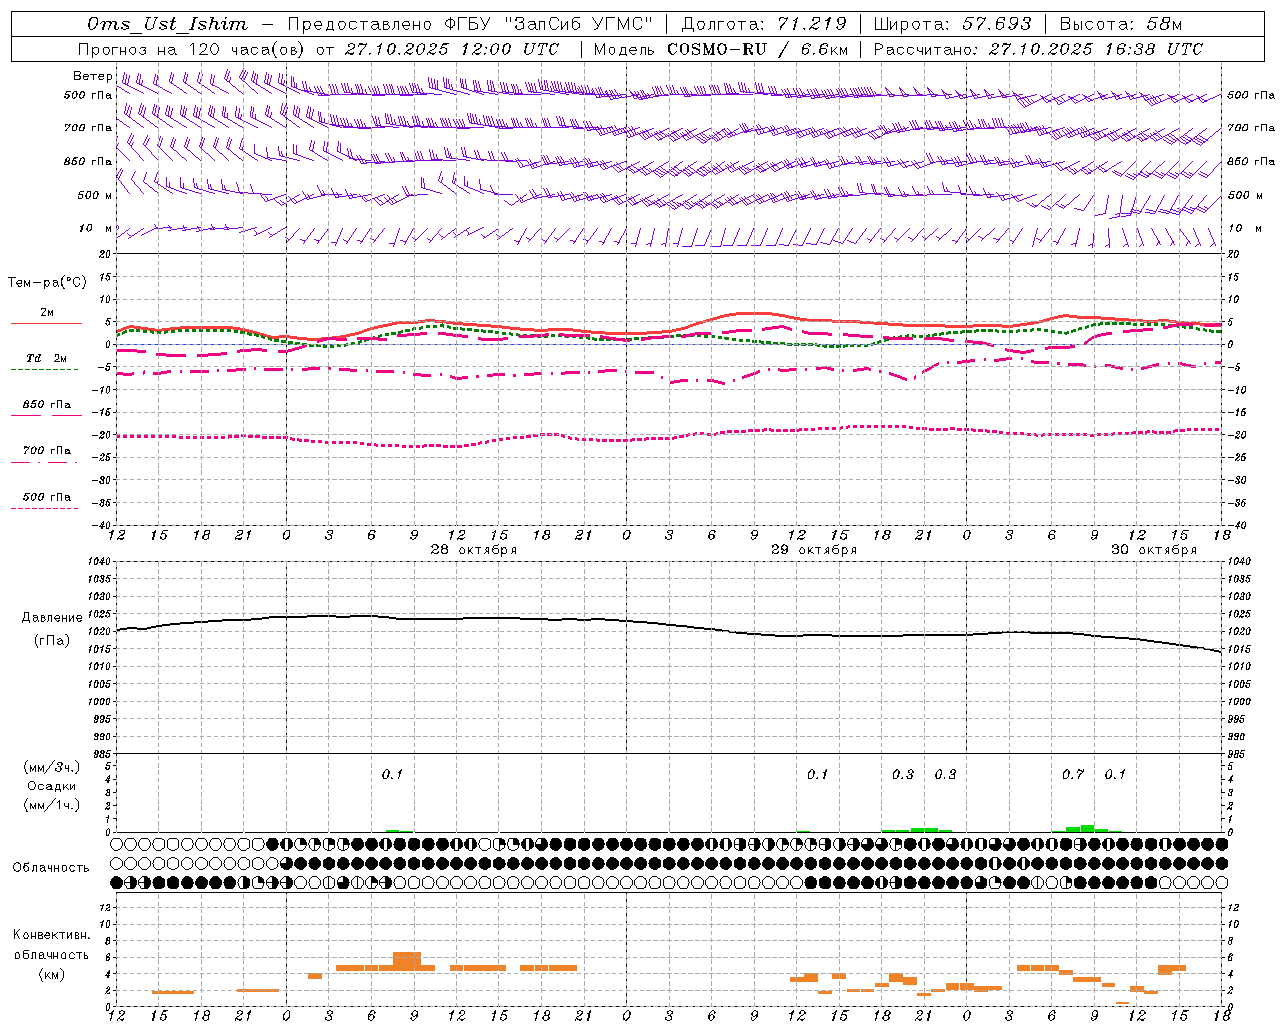The height and width of the screenshot is (1024, 1280).
Task: Click the 850 гПа temperature legend entry
Action: (46, 405)
